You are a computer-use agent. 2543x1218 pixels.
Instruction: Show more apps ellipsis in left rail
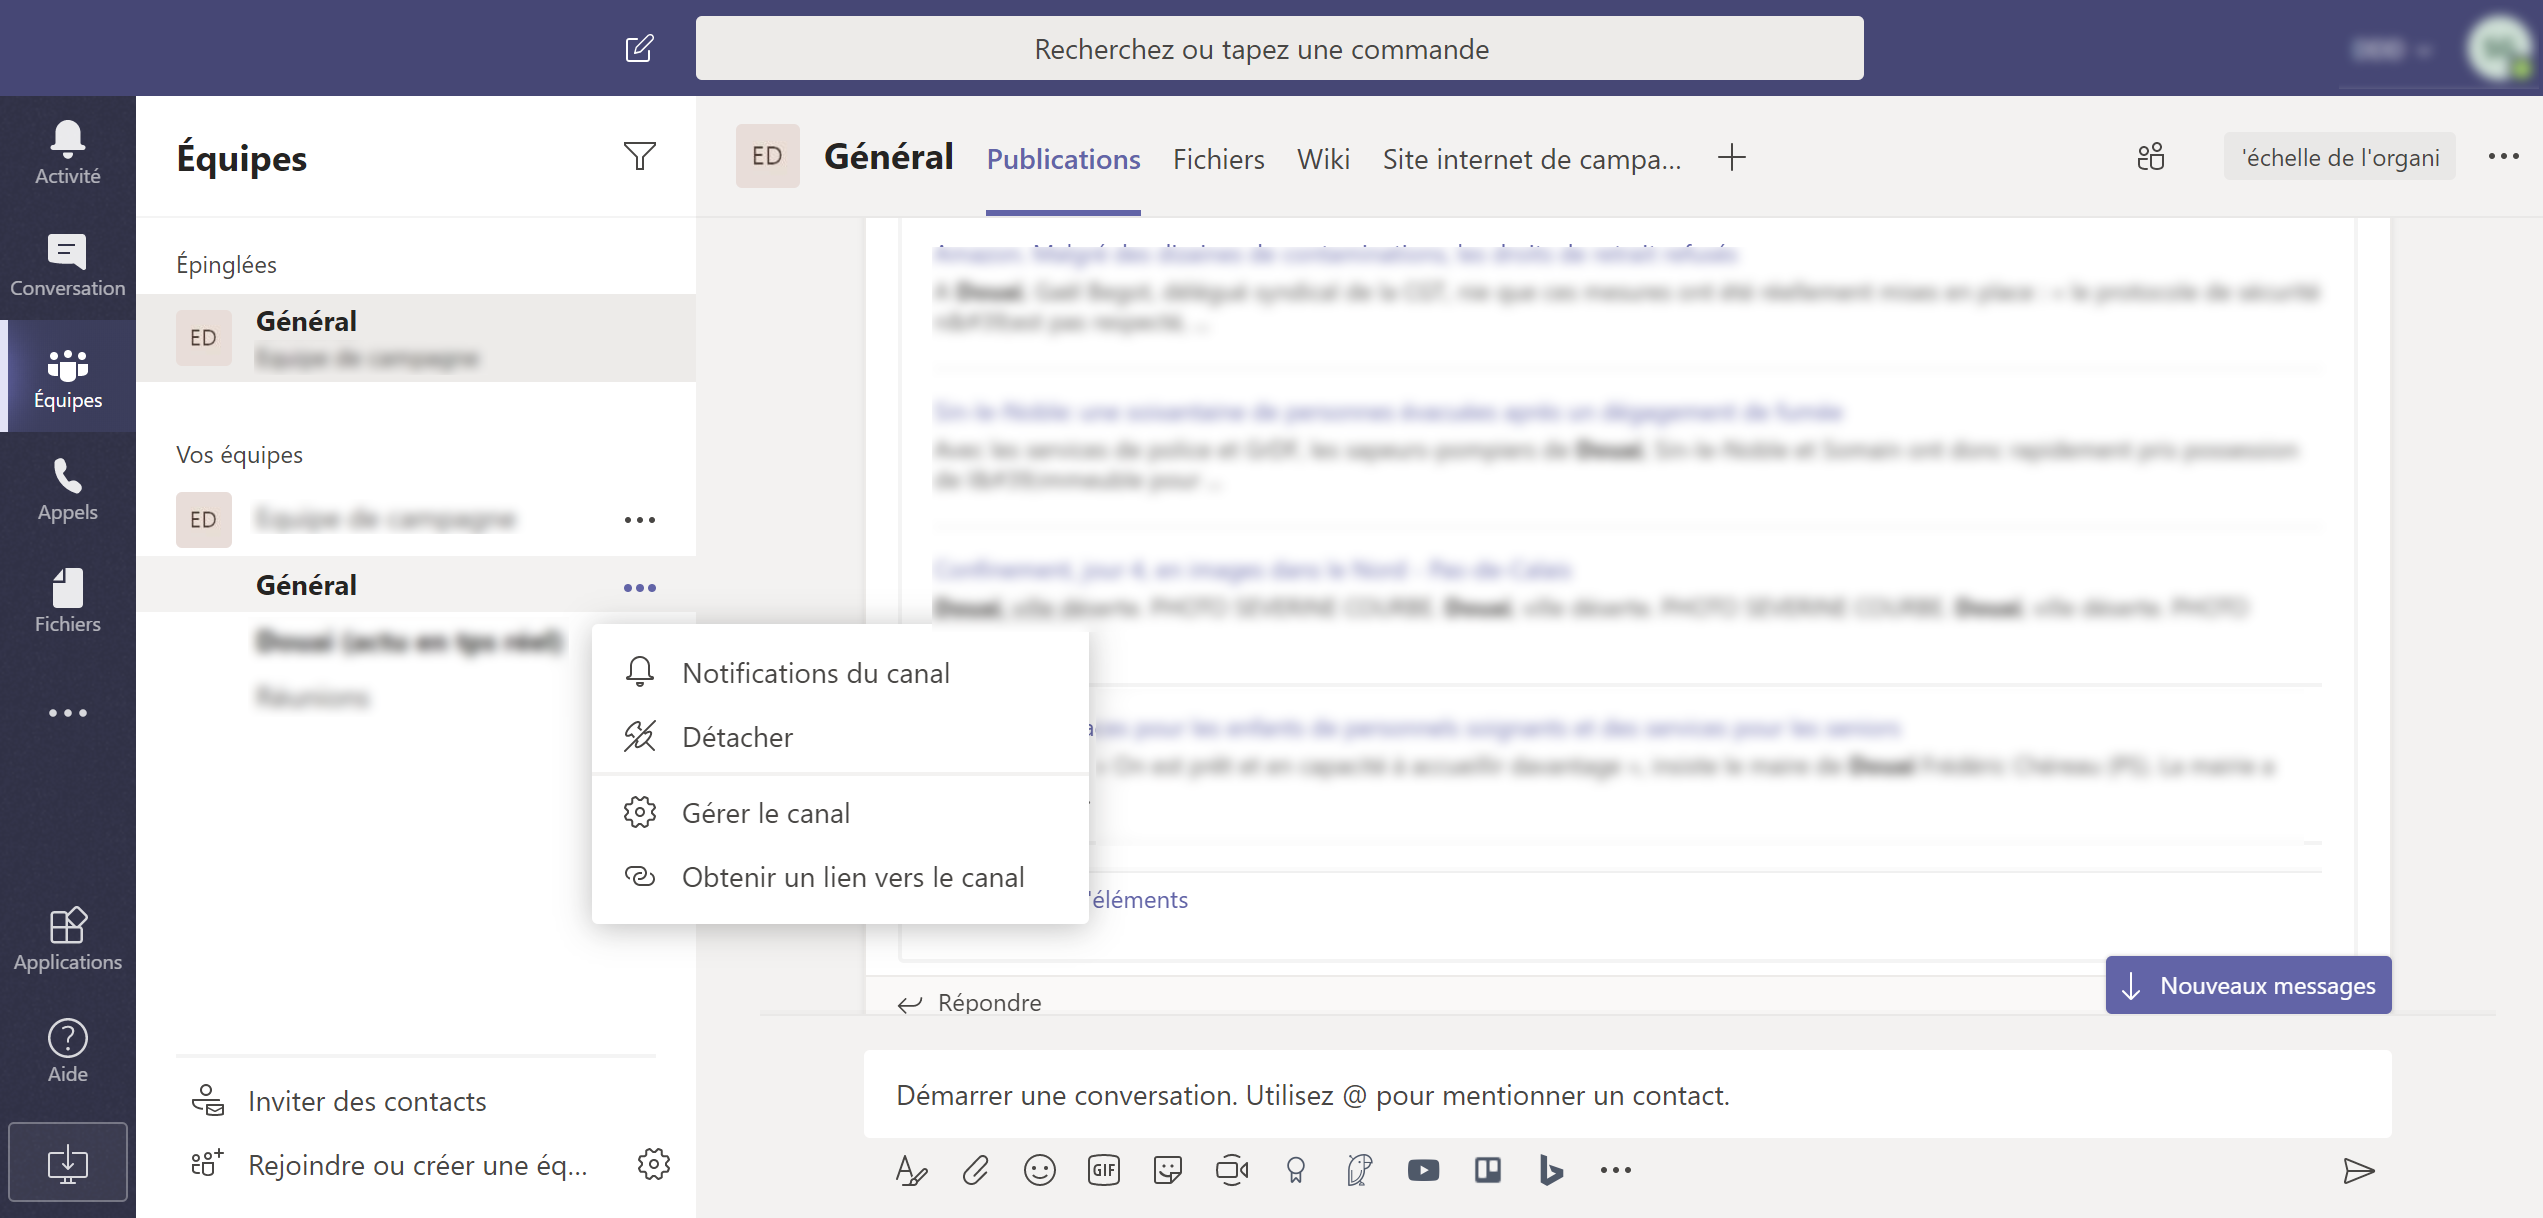click(67, 712)
